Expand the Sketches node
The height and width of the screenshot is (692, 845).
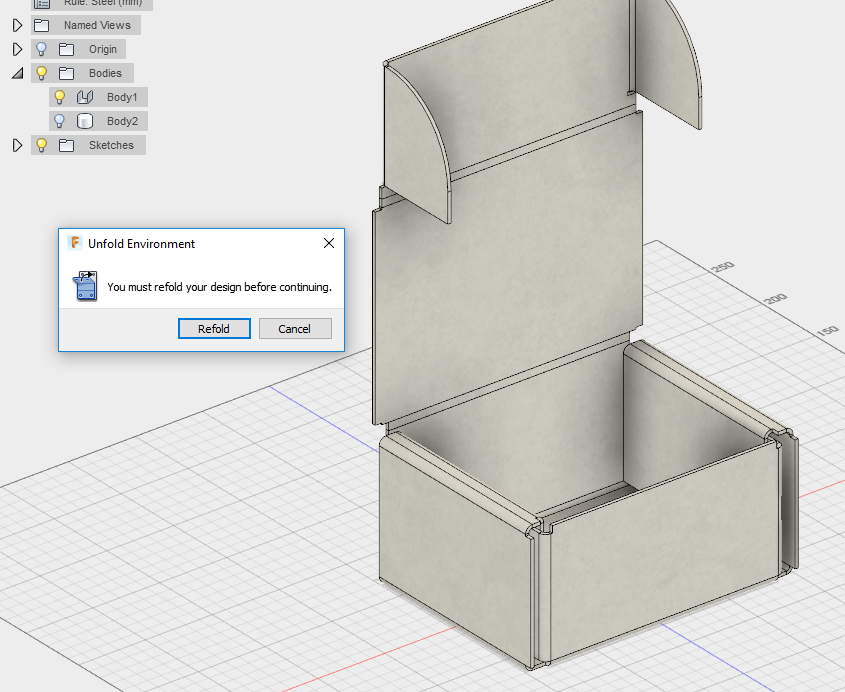(17, 145)
